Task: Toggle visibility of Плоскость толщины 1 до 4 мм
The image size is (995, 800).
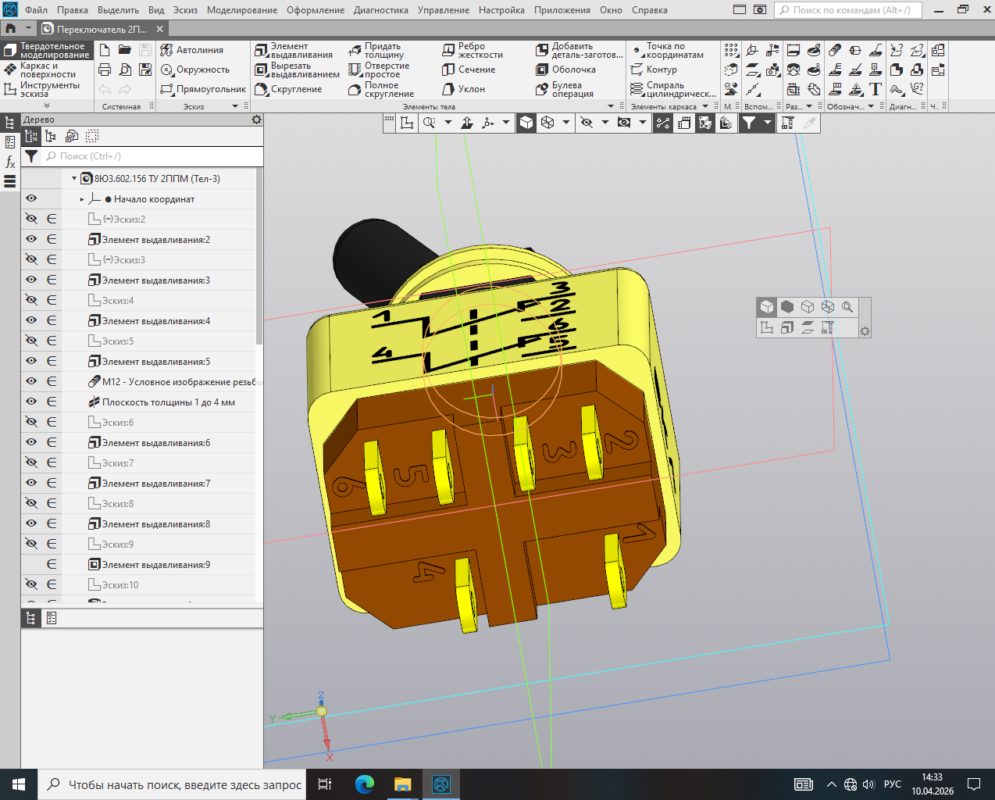Action: click(31, 402)
